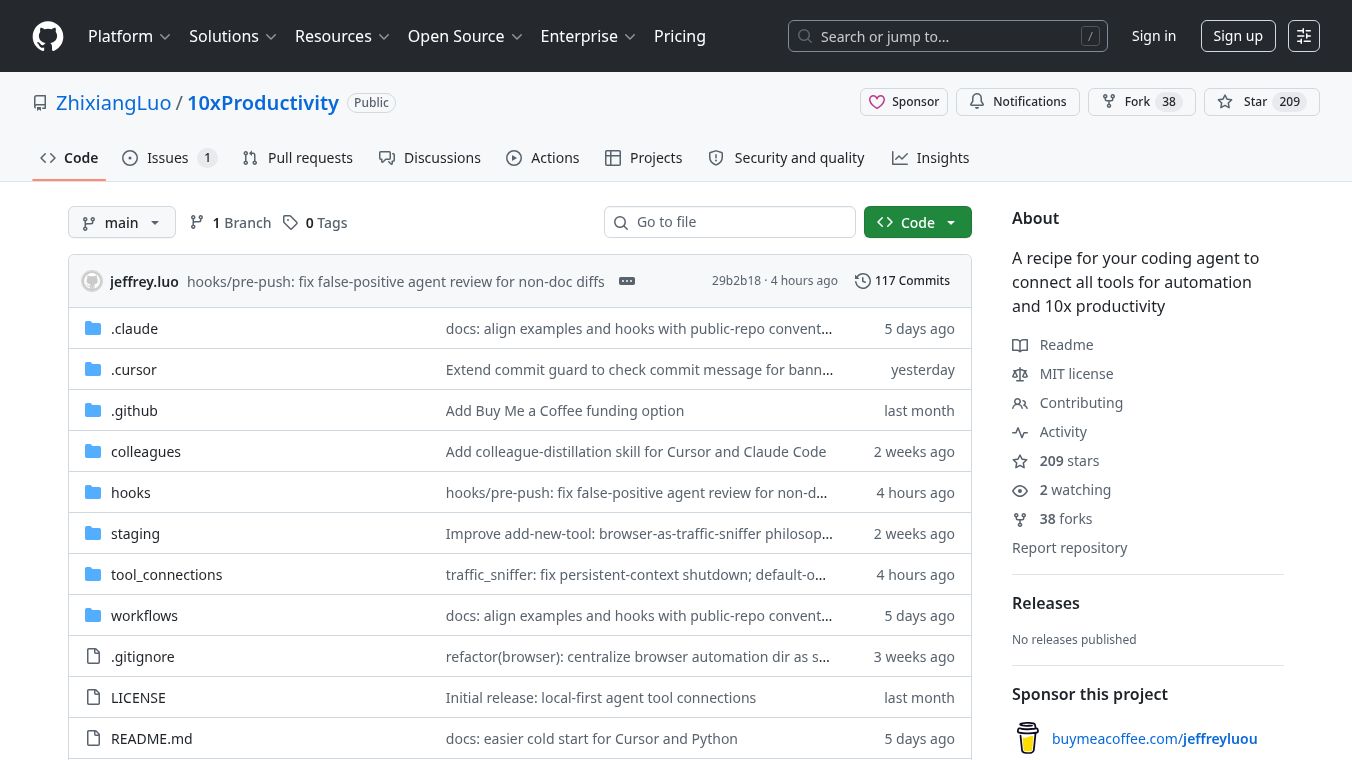Switch to the Issues tab
This screenshot has width=1352, height=760.
click(x=168, y=158)
